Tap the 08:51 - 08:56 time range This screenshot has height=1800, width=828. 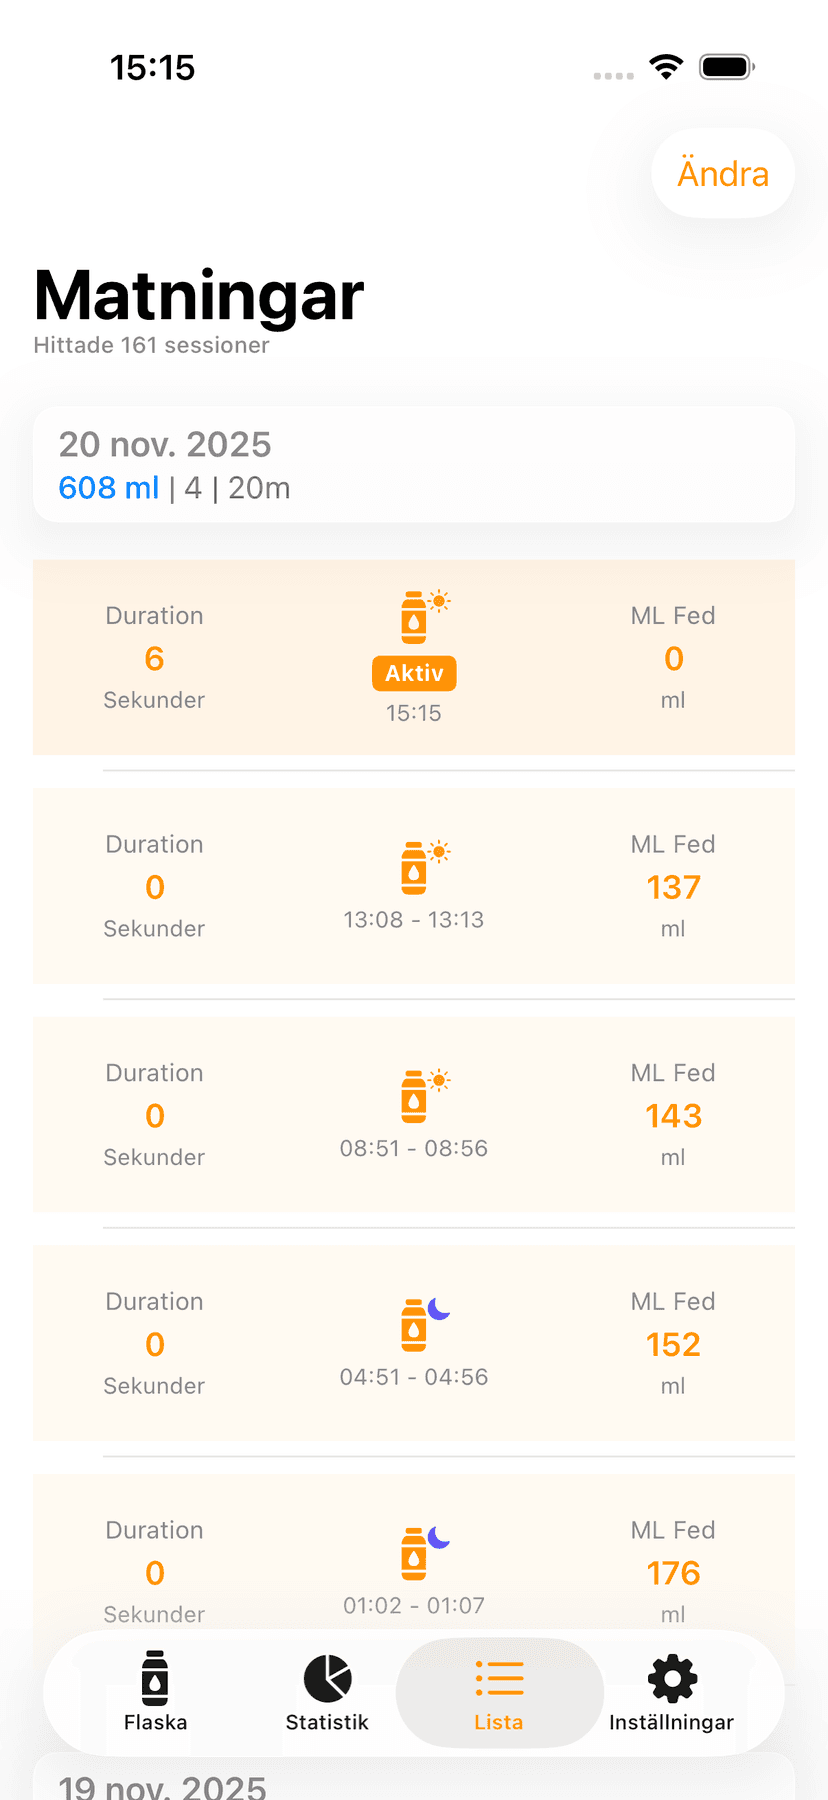pyautogui.click(x=414, y=1148)
